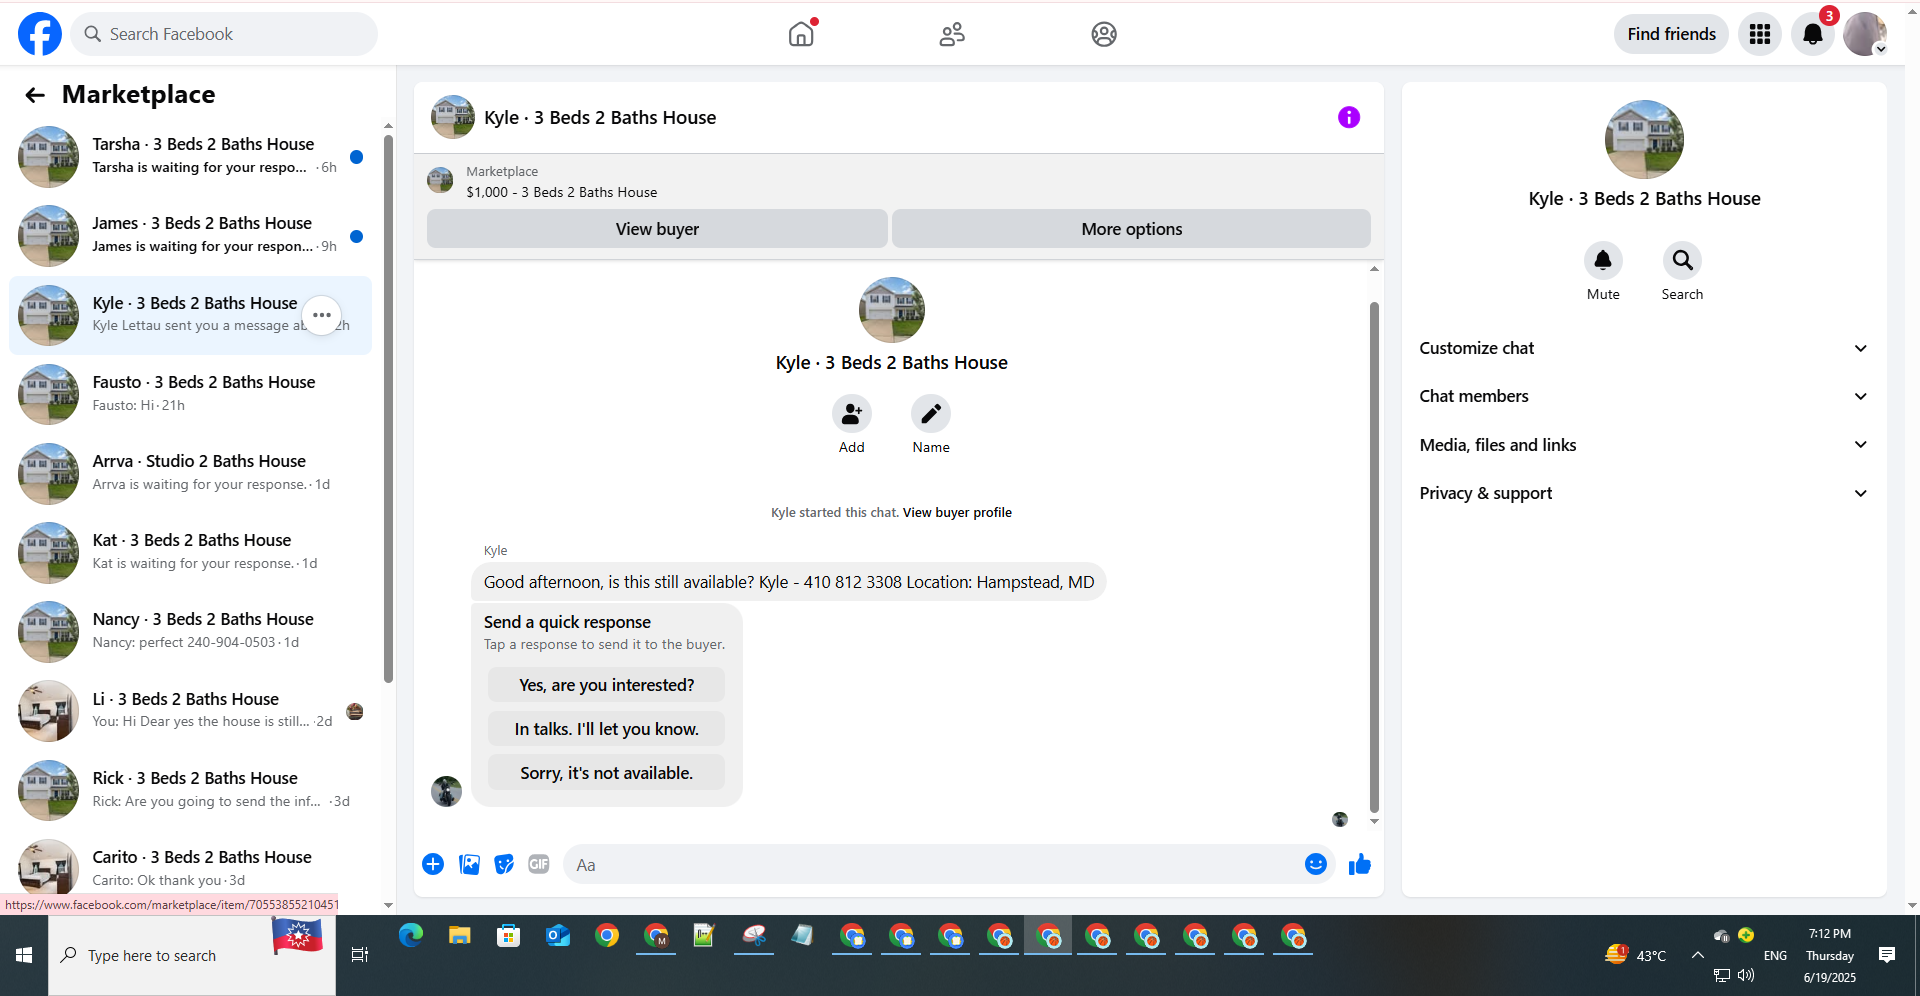Open Kat conversation
The image size is (1920, 996).
190,552
